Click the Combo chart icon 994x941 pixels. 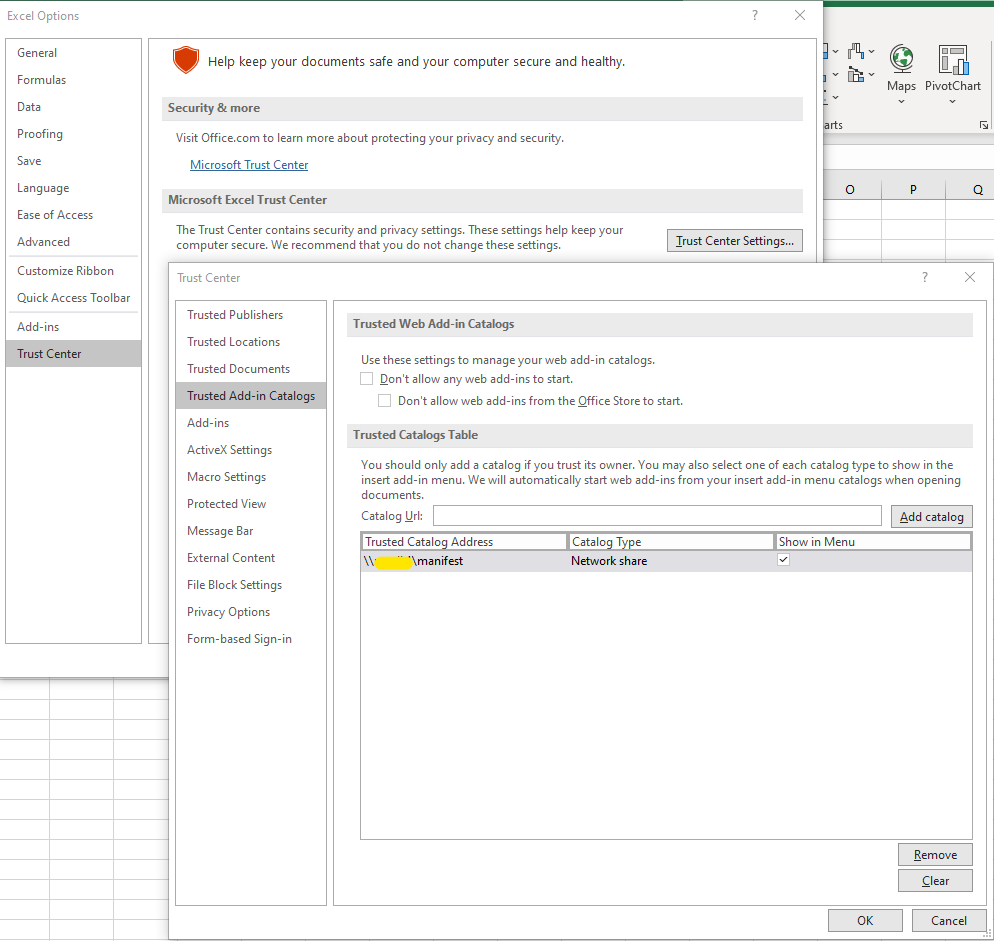[856, 75]
